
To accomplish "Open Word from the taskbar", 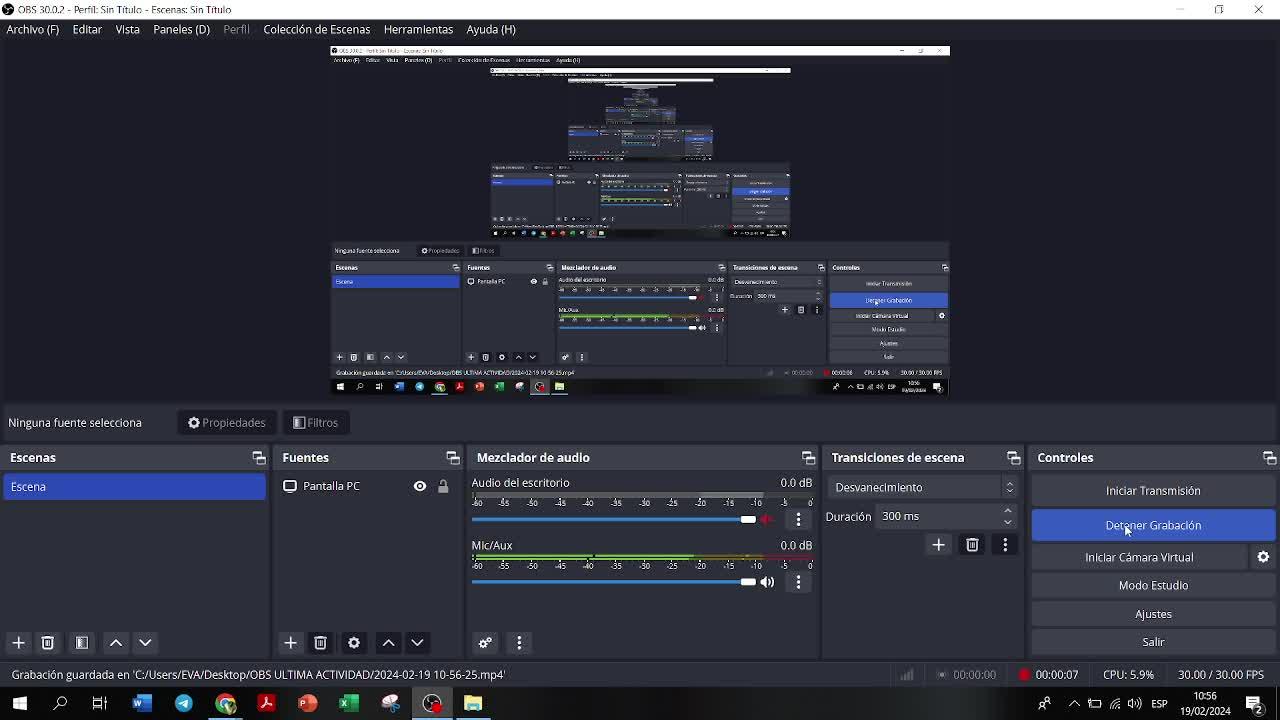I will click(x=141, y=703).
